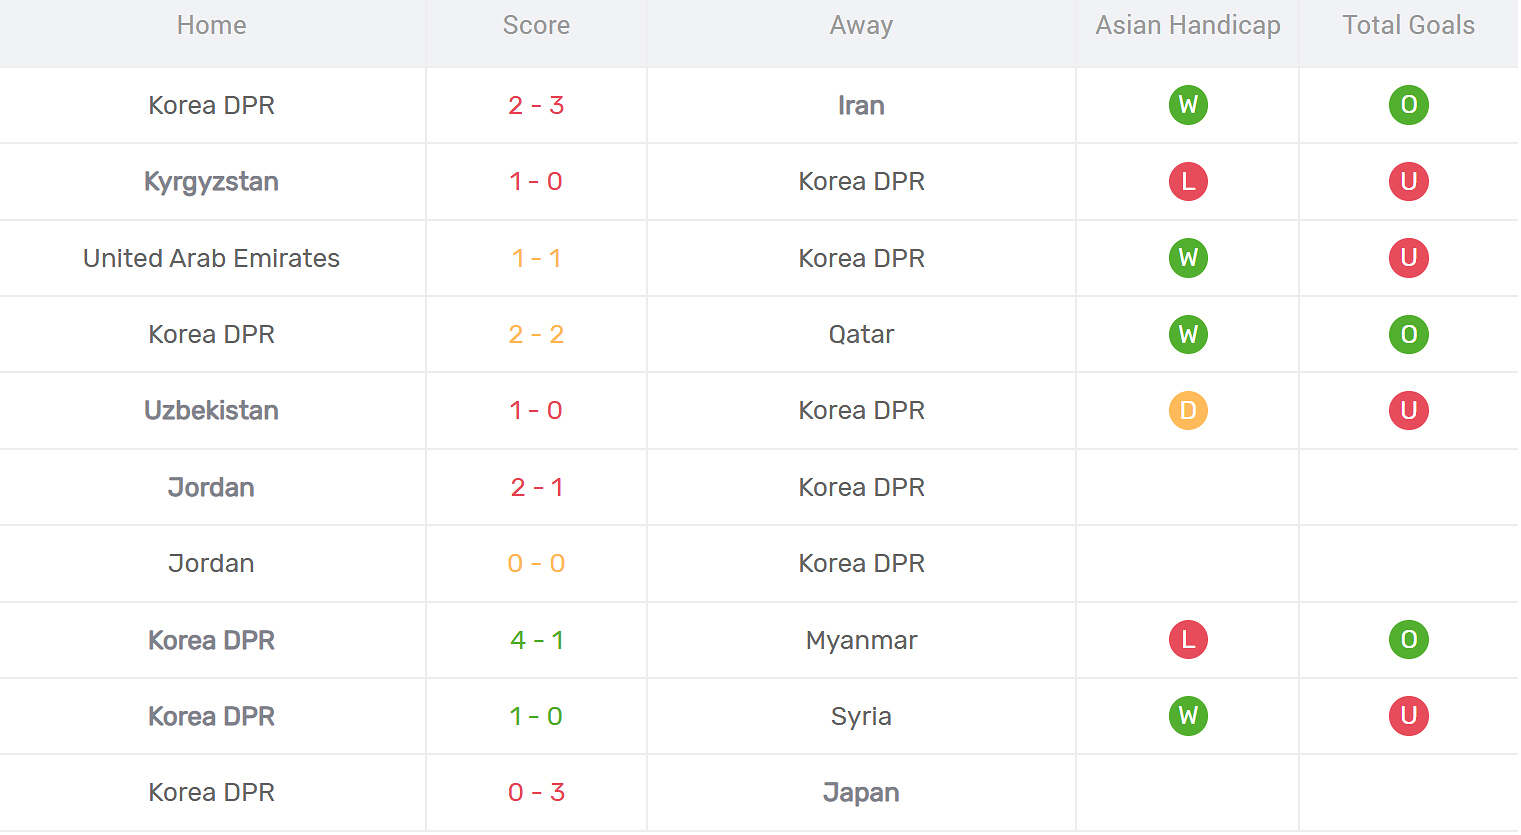Open the Japan away team link
Image resolution: width=1521 pixels, height=835 pixels.
point(861,793)
